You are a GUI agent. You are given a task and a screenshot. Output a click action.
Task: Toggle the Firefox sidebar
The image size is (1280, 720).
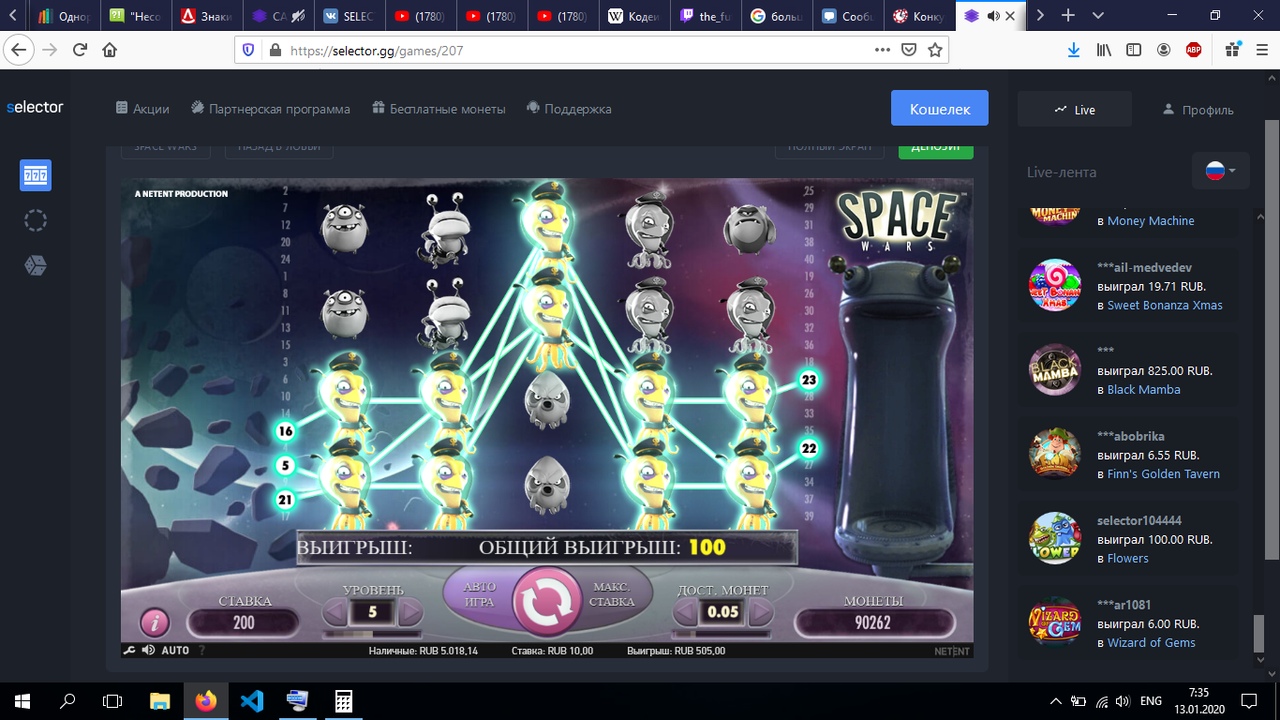(1134, 50)
